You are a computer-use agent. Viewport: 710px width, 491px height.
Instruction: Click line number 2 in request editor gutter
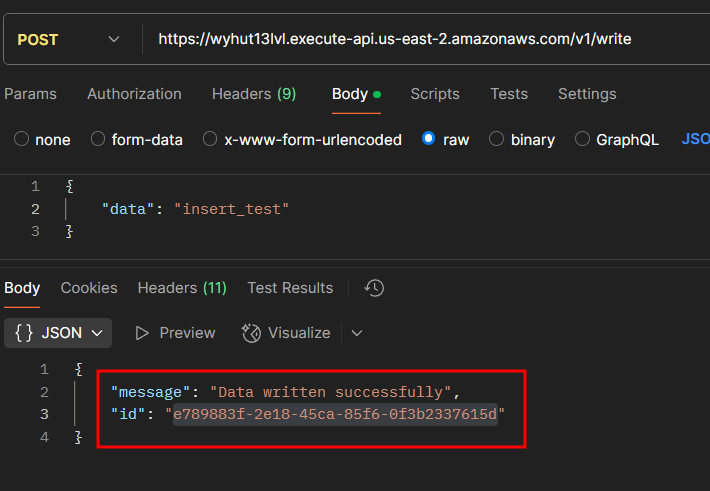[x=35, y=209]
